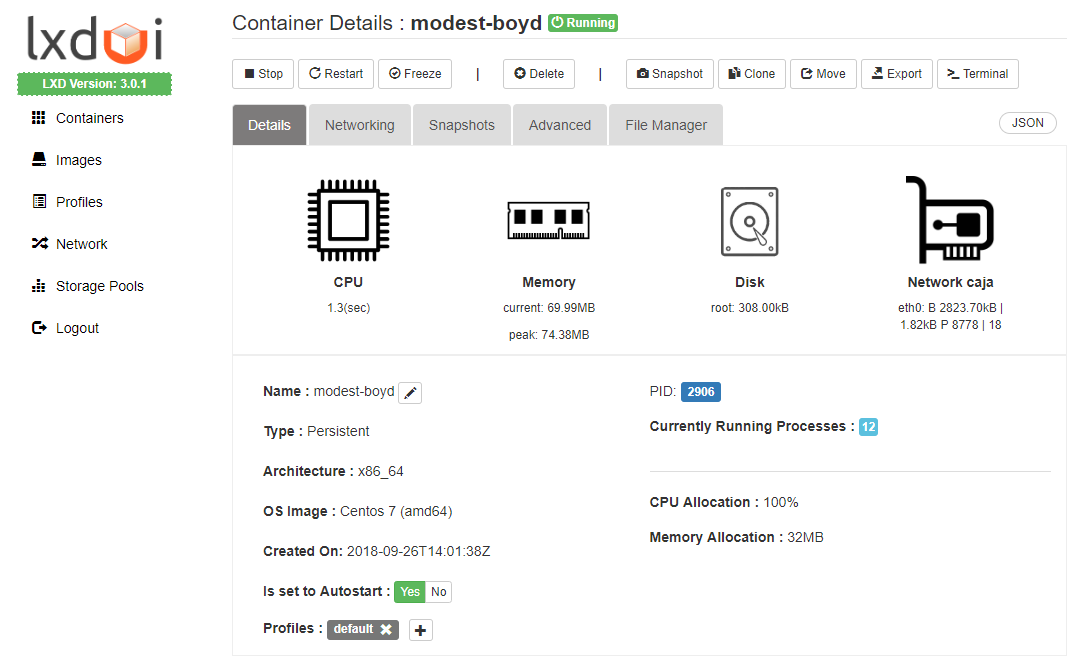Click the Profiles list icon
The height and width of the screenshot is (667, 1082).
point(39,201)
